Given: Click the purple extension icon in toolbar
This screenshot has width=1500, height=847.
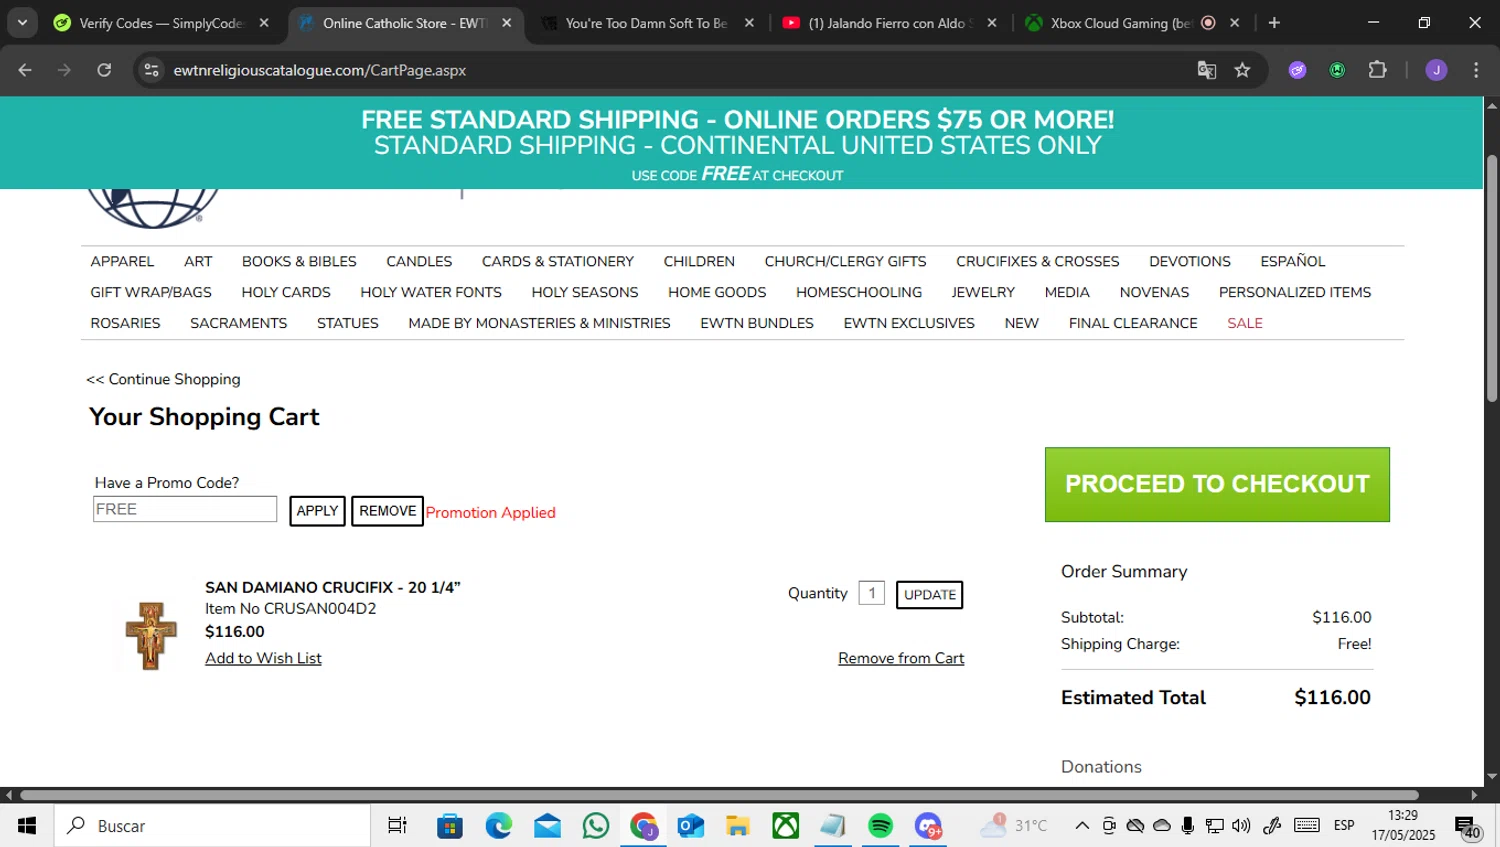Looking at the screenshot, I should pos(1297,70).
